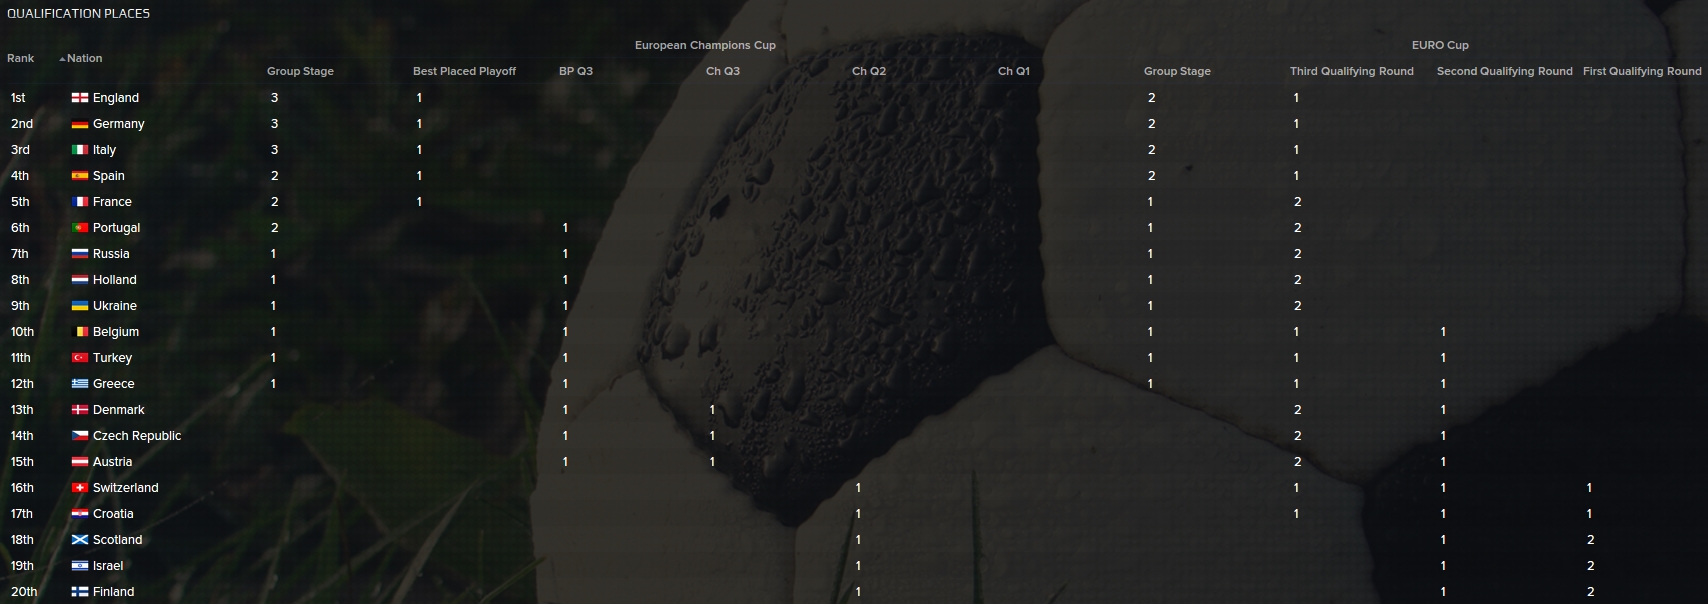
Task: Open France nation link
Action: [x=112, y=202]
